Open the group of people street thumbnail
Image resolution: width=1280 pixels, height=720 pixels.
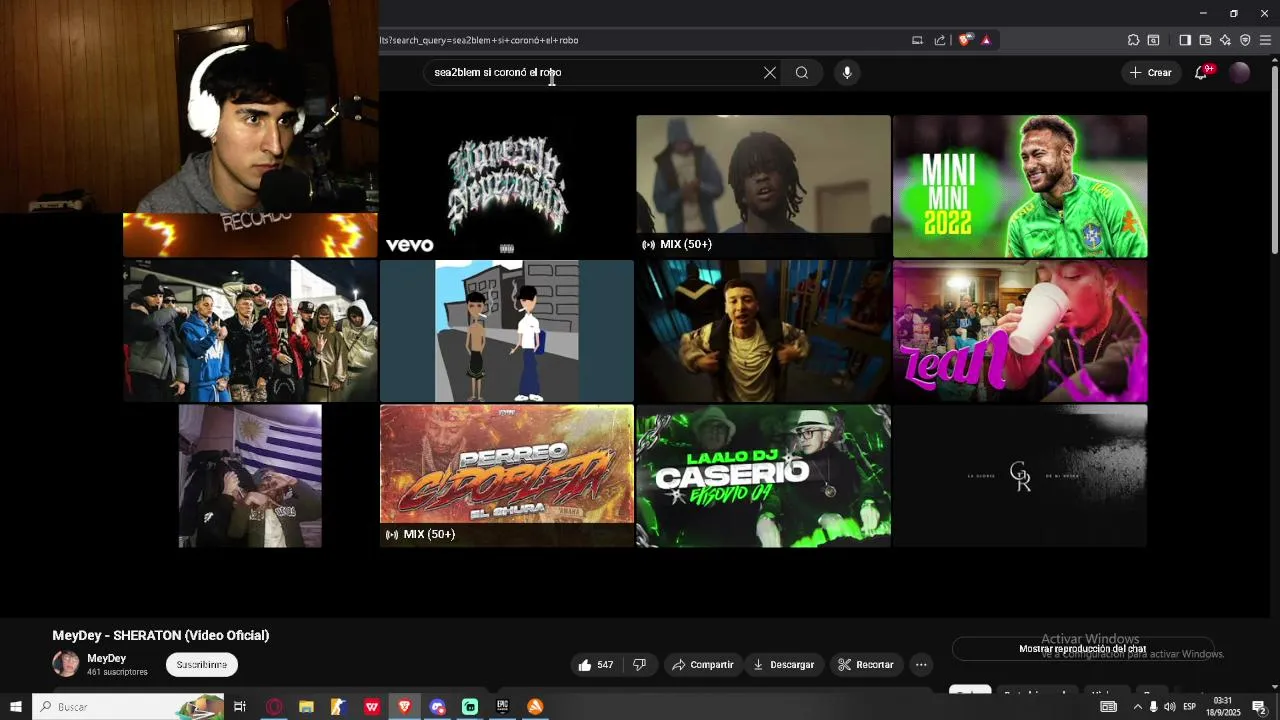(250, 331)
